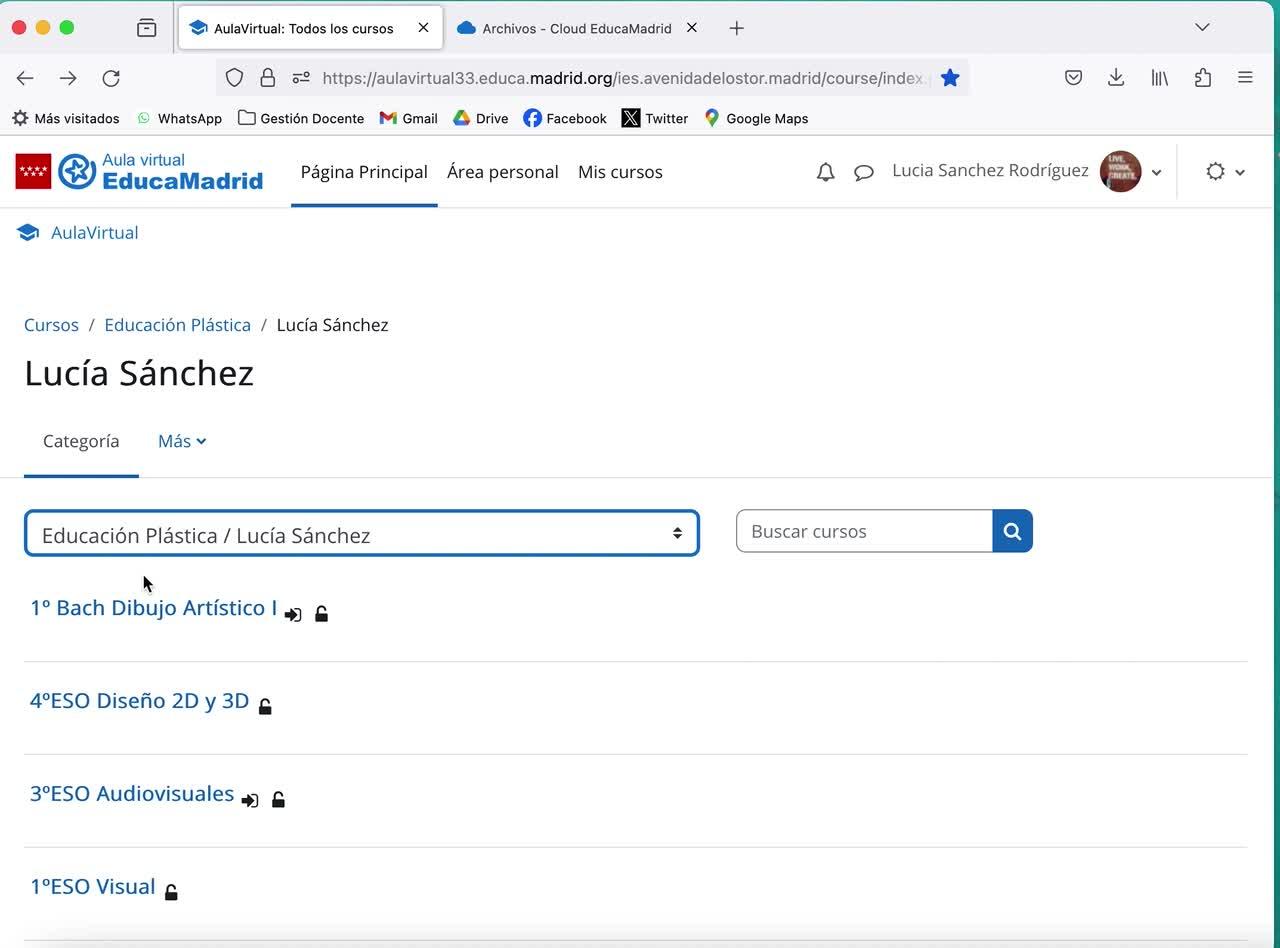The width and height of the screenshot is (1280, 948).
Task: Open the gear settings dropdown
Action: [1225, 172]
